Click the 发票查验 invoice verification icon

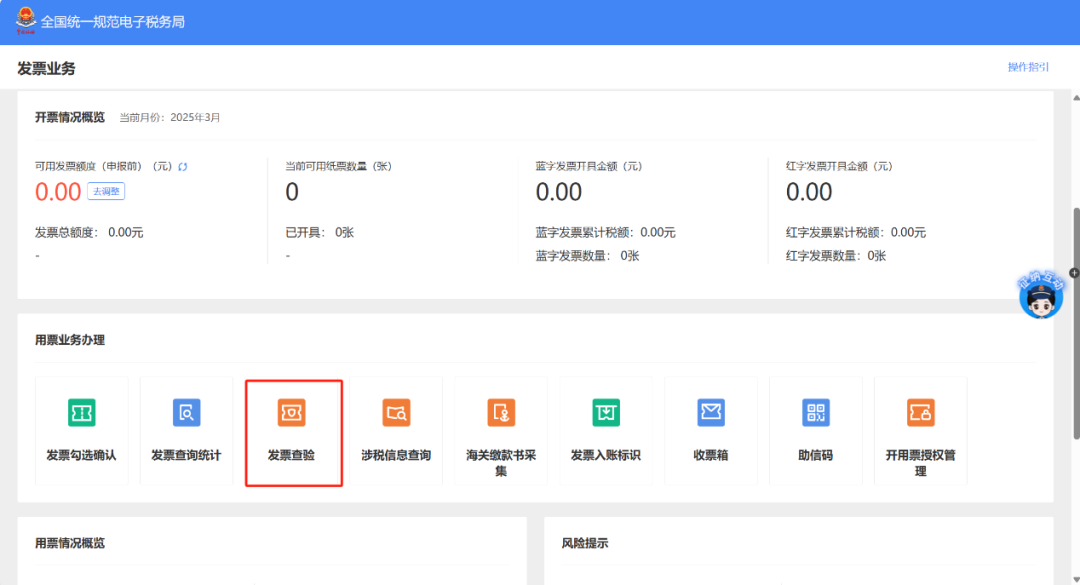coord(291,413)
